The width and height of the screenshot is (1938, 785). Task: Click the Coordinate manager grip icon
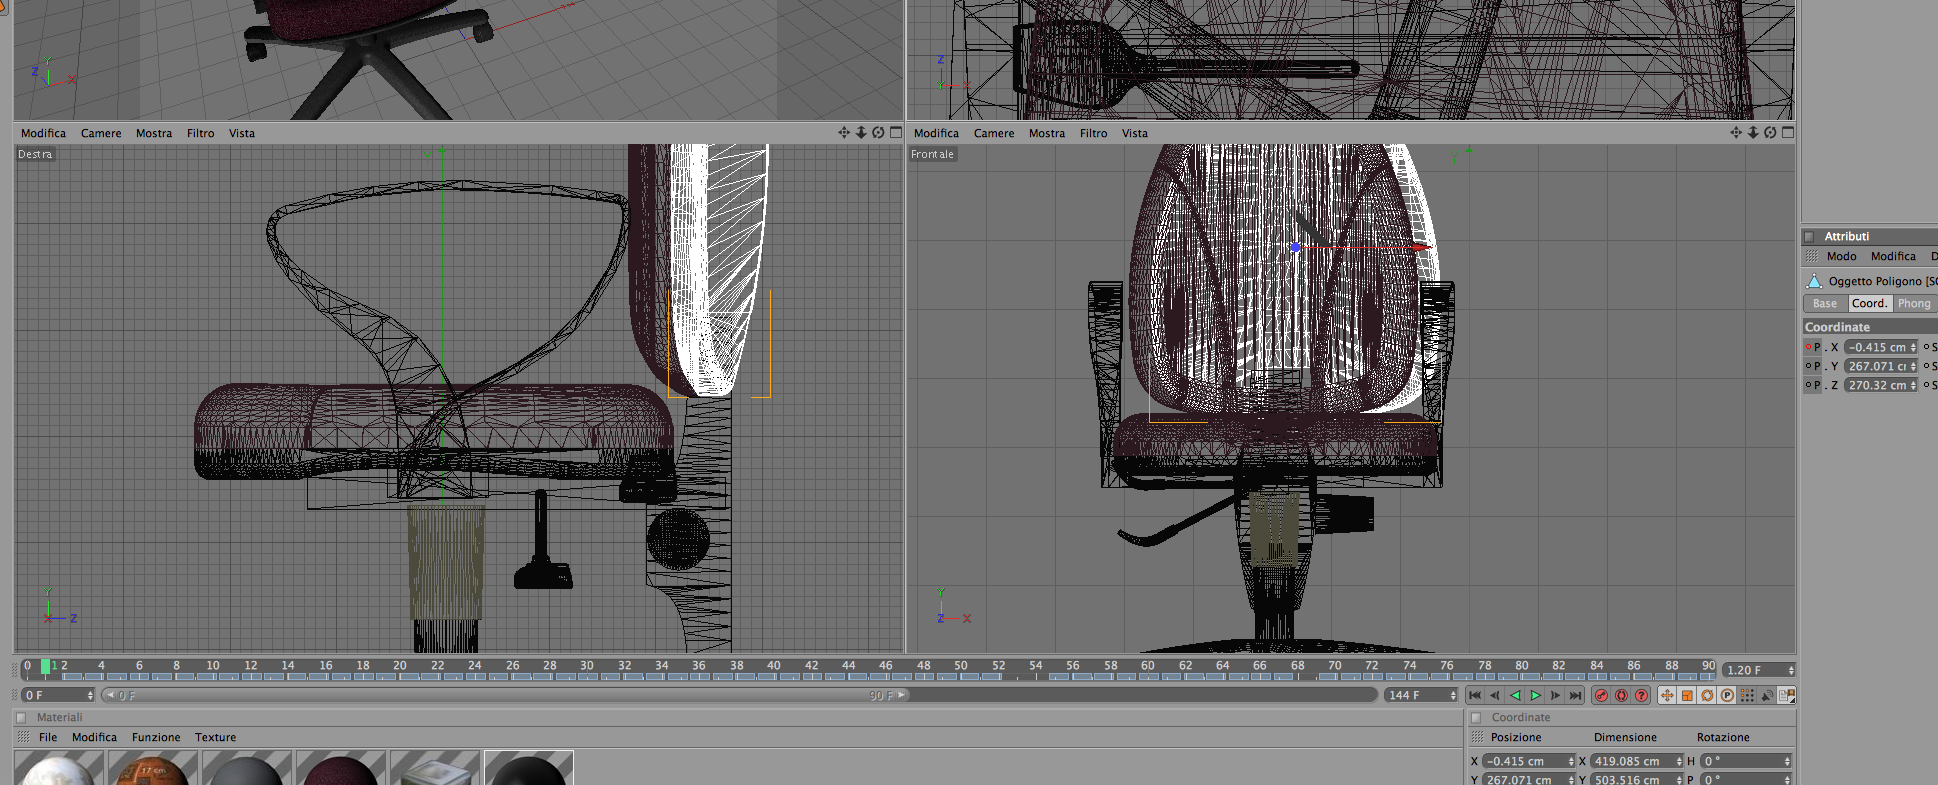pos(1477,737)
